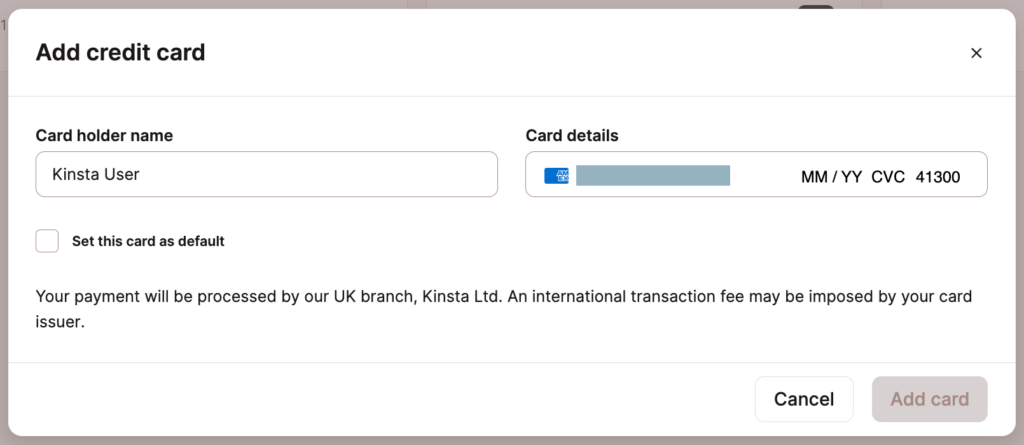Select the MM / YY expiry field

[x=831, y=177]
